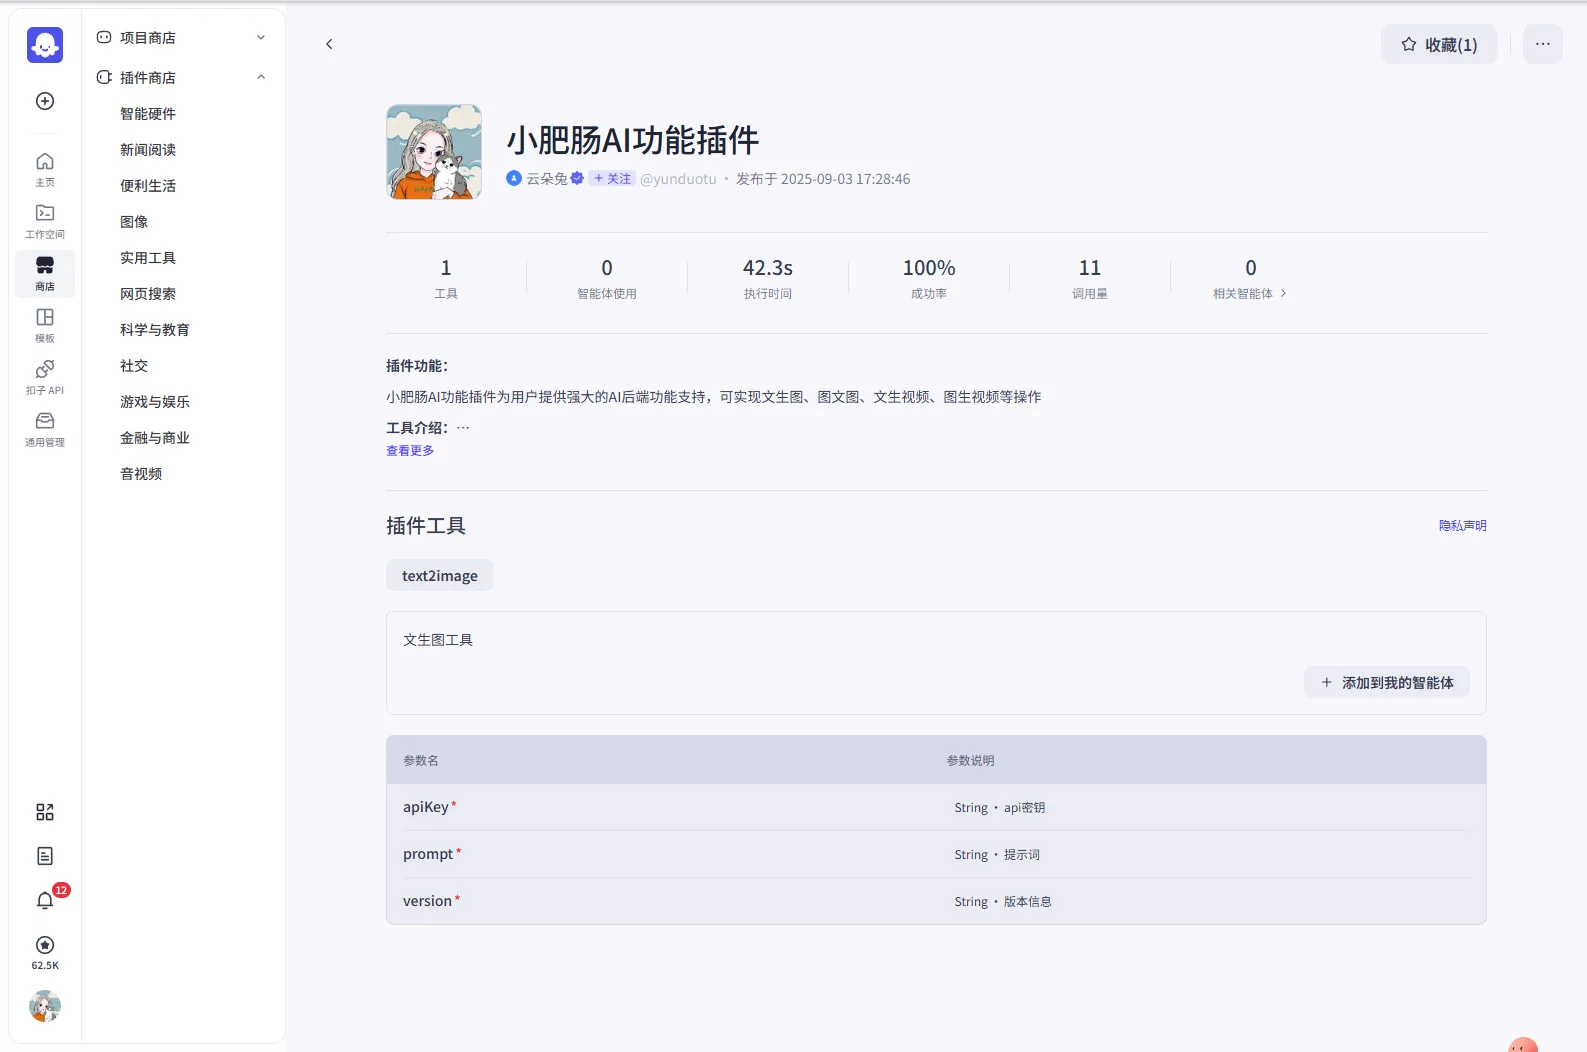Open notifications bell with 12 badge
Screen dimensions: 1587x1052
(45, 900)
